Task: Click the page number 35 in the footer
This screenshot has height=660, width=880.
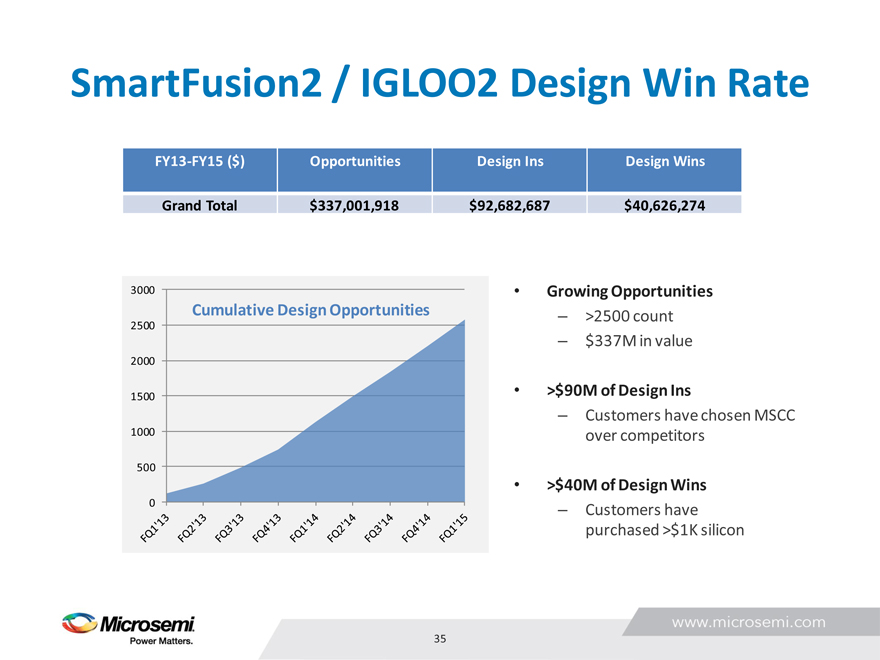Action: [440, 638]
